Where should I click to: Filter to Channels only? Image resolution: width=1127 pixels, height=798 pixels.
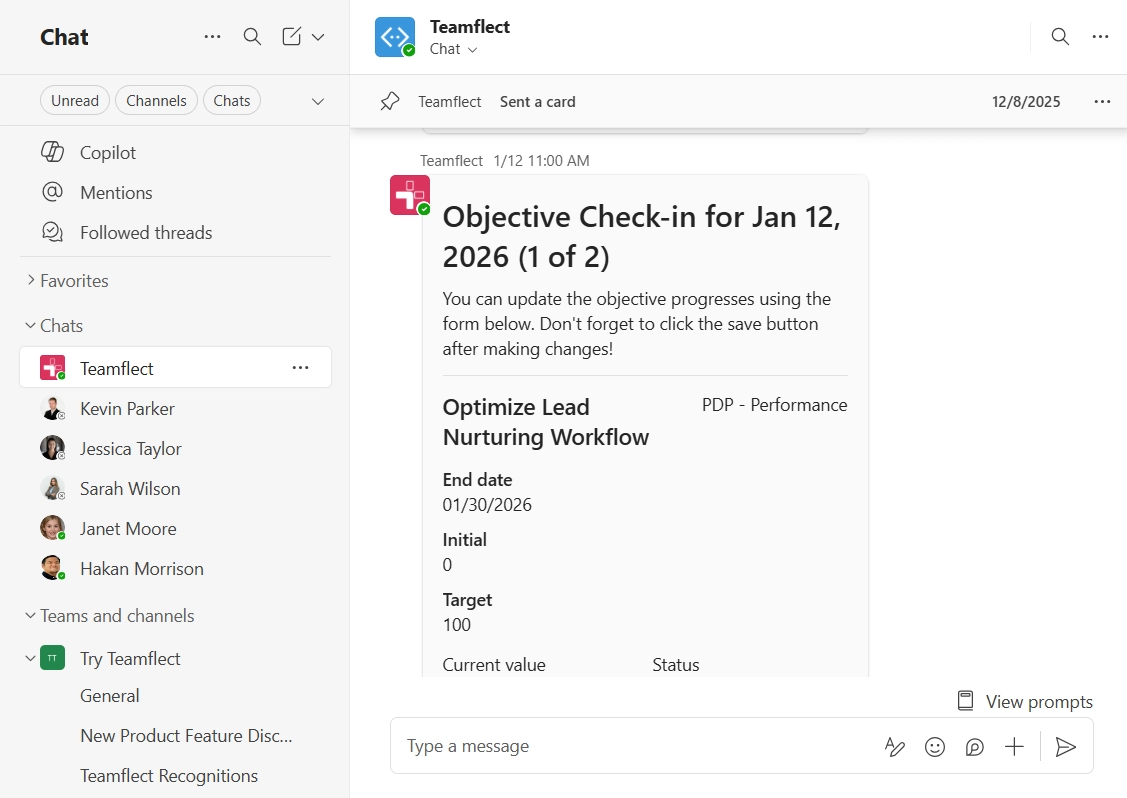click(156, 100)
